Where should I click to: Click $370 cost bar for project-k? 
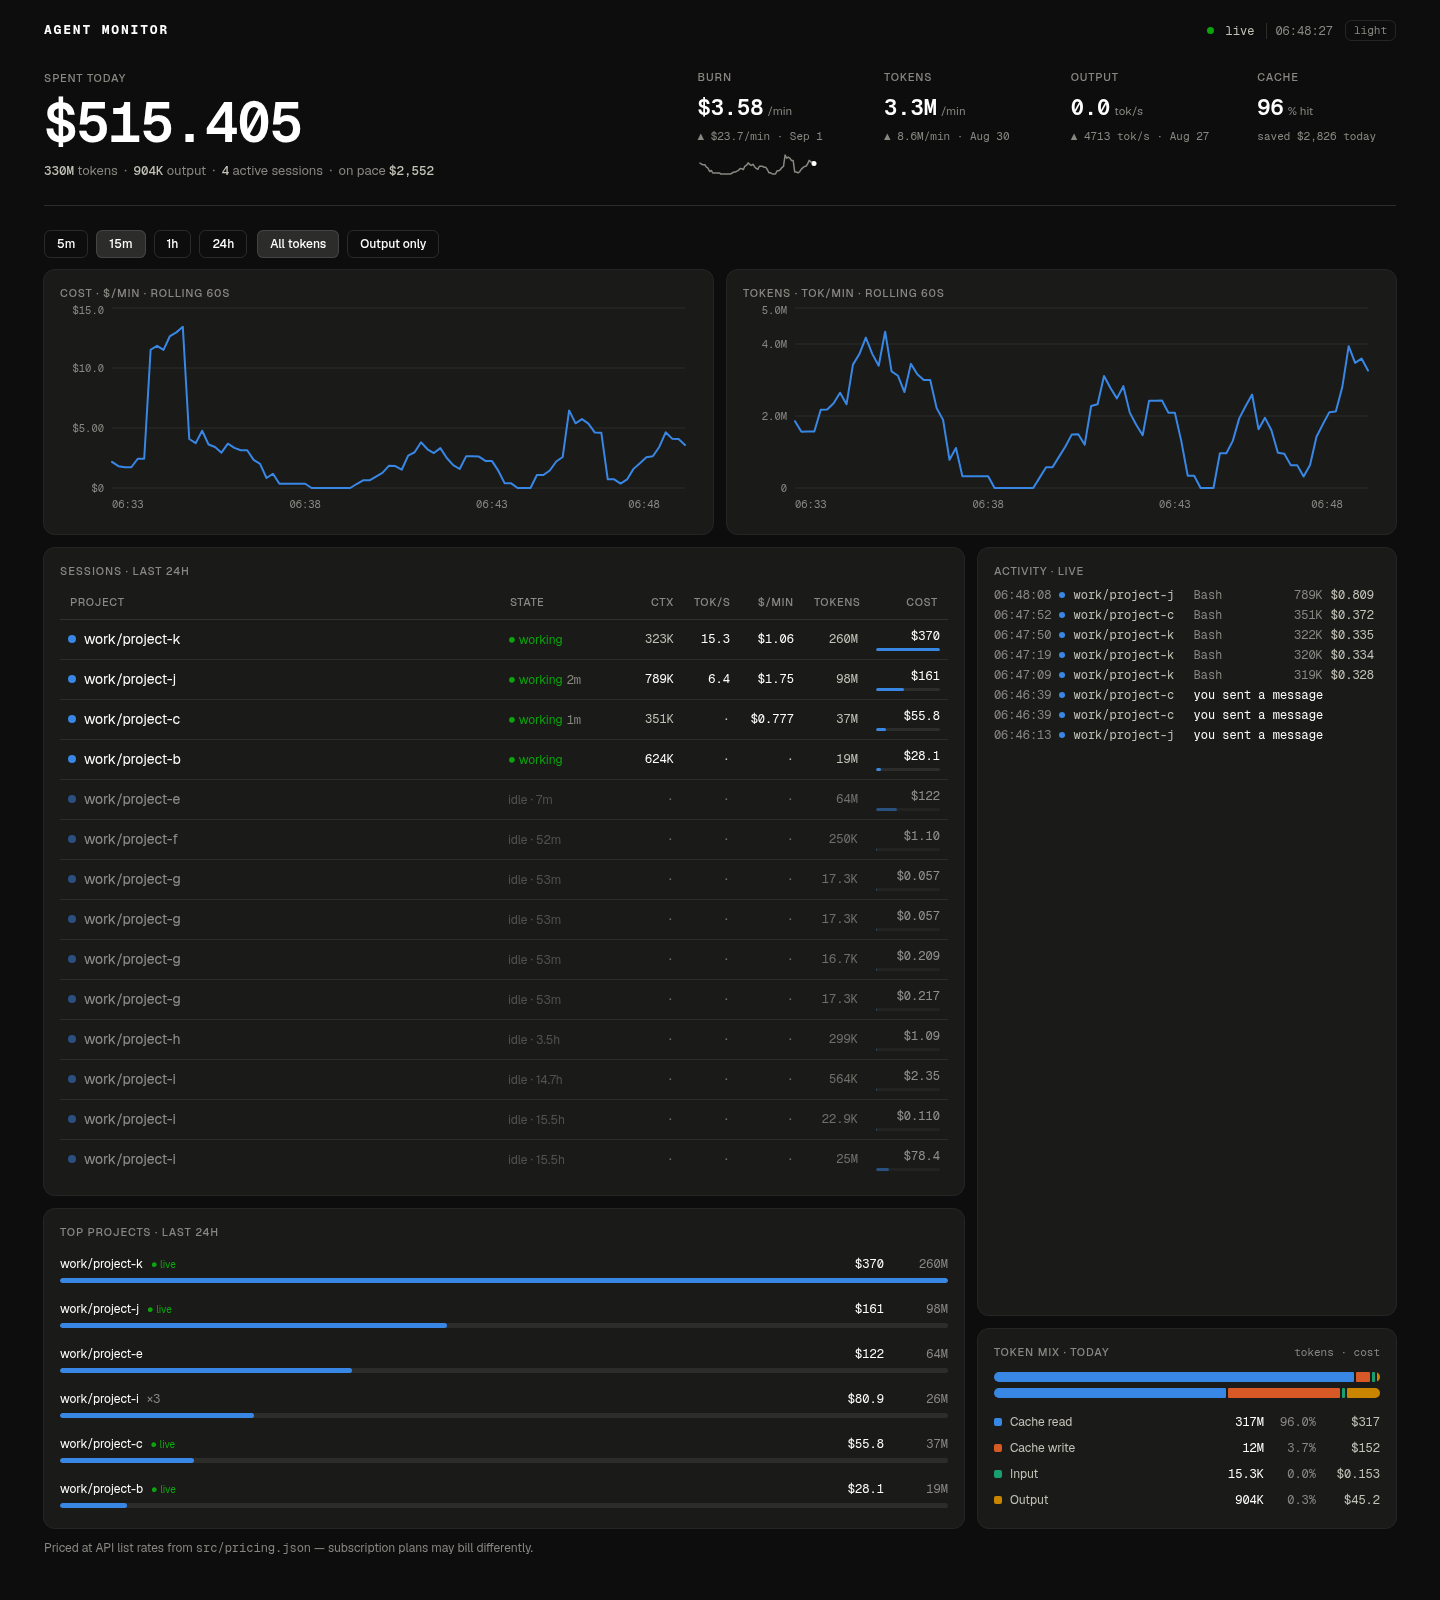908,650
